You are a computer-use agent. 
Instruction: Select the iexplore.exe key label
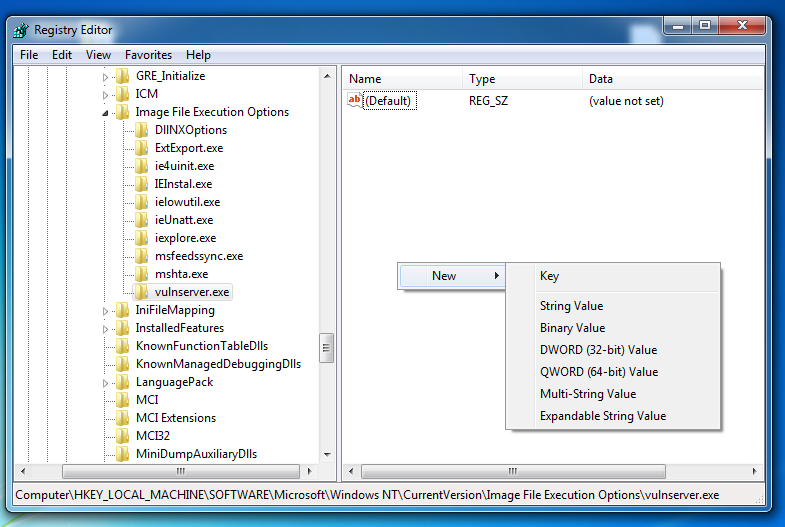click(x=185, y=238)
